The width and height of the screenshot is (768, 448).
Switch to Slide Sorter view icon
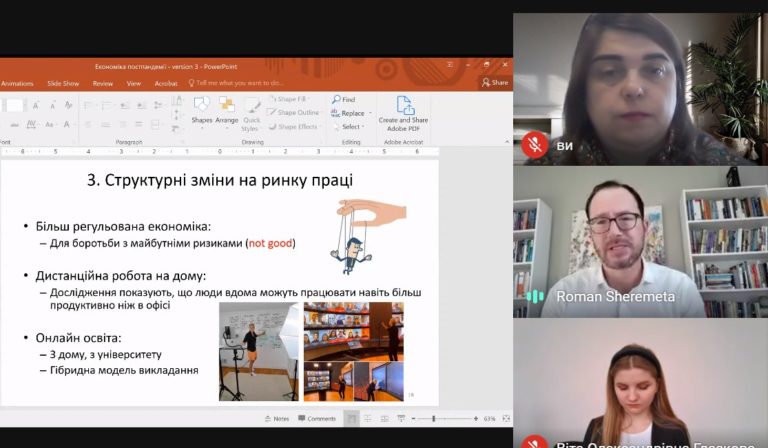(368, 419)
